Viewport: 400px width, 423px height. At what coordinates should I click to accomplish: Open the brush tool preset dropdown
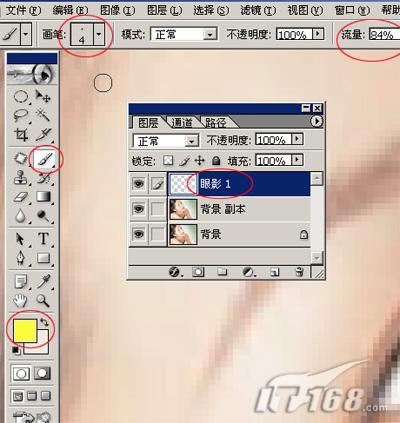tap(26, 34)
